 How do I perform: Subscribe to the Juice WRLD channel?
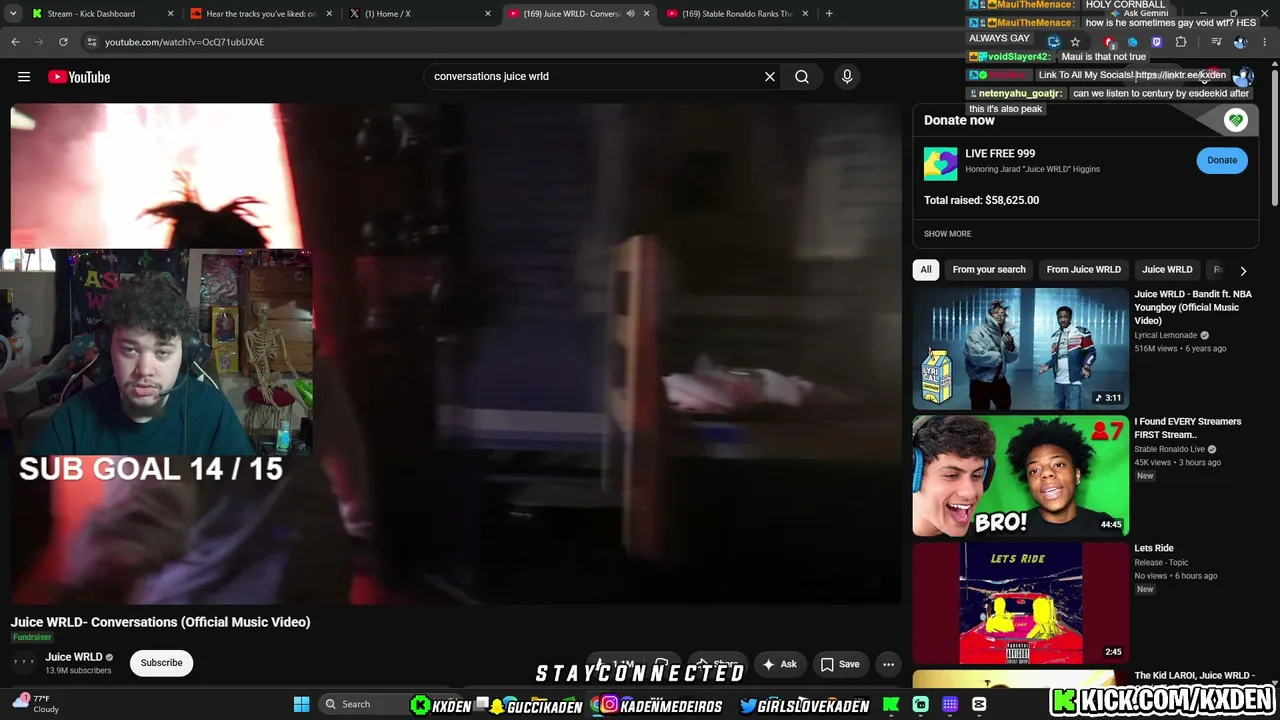pos(161,663)
